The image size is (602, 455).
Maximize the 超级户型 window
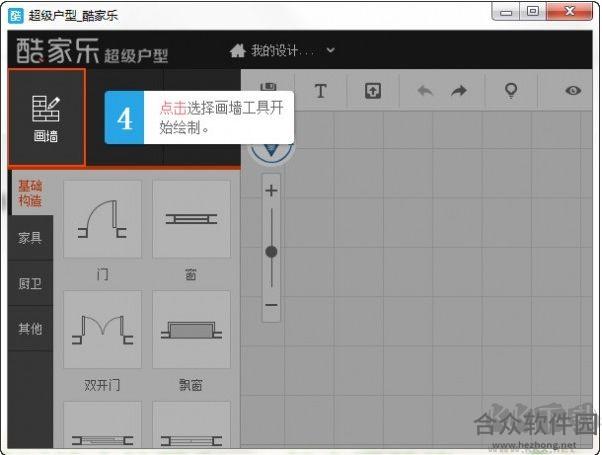533,12
